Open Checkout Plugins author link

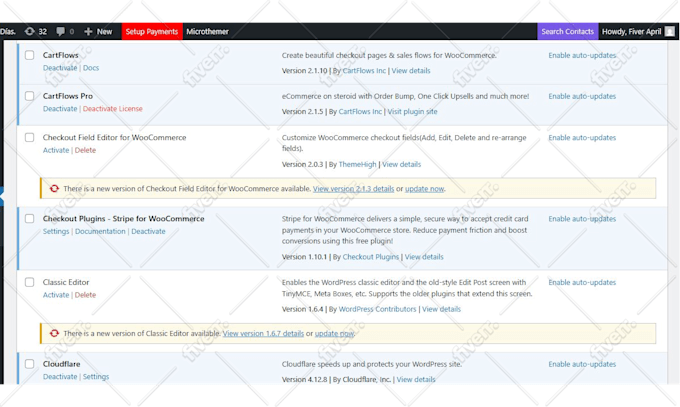[x=371, y=257]
